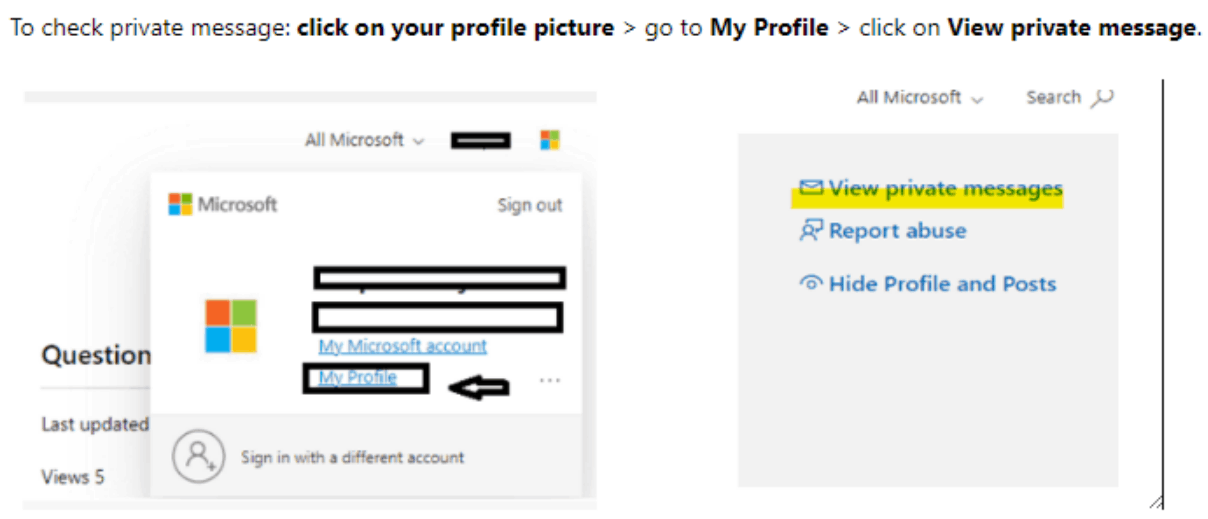Click the Search magnifier icon
Viewport: 1208px width, 519px height.
(x=1102, y=97)
